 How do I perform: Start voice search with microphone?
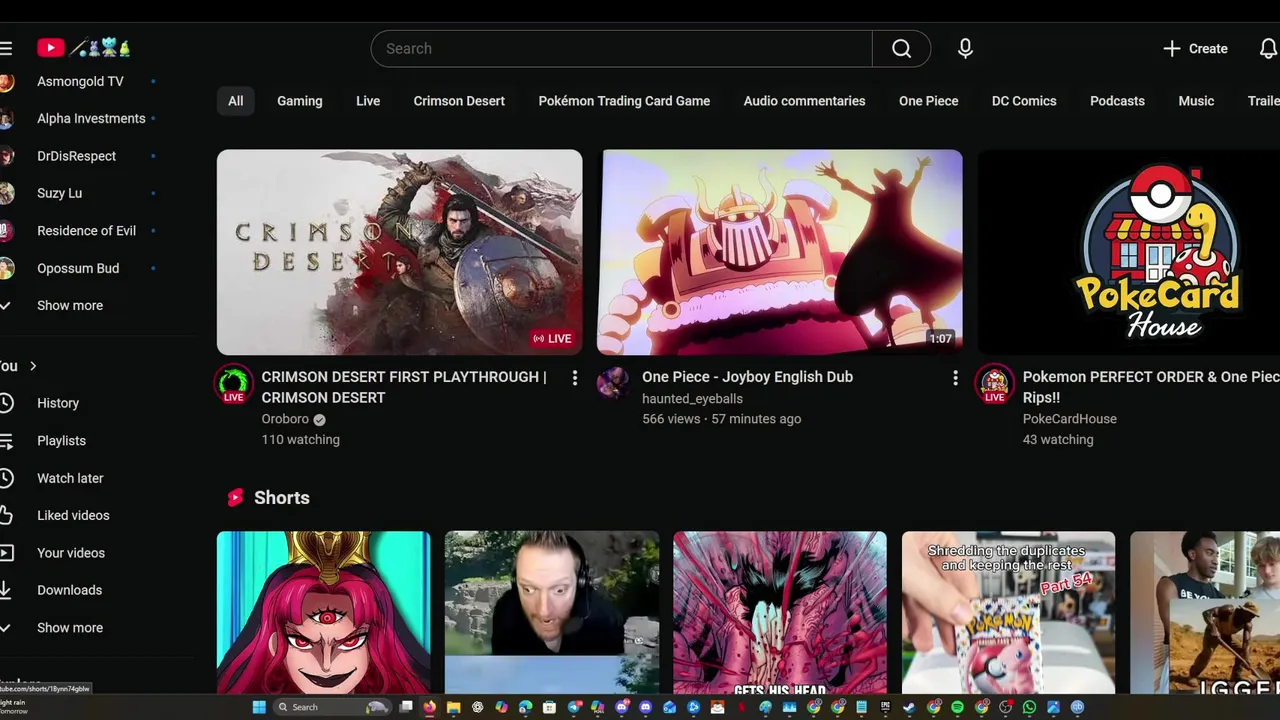[965, 48]
